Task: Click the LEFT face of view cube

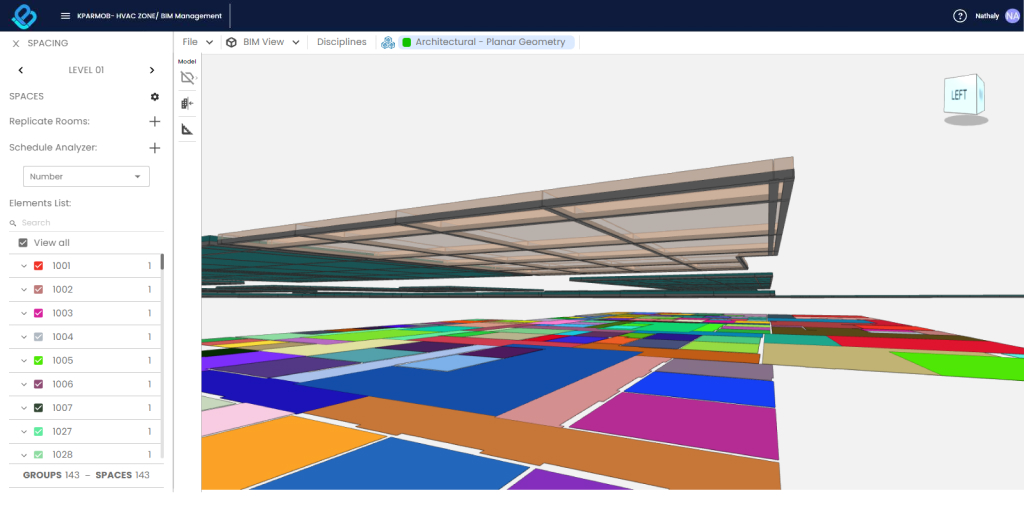Action: pos(959,96)
